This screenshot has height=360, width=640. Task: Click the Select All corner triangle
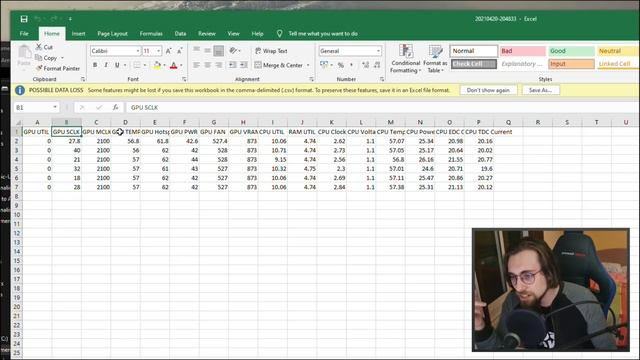pyautogui.click(x=18, y=122)
